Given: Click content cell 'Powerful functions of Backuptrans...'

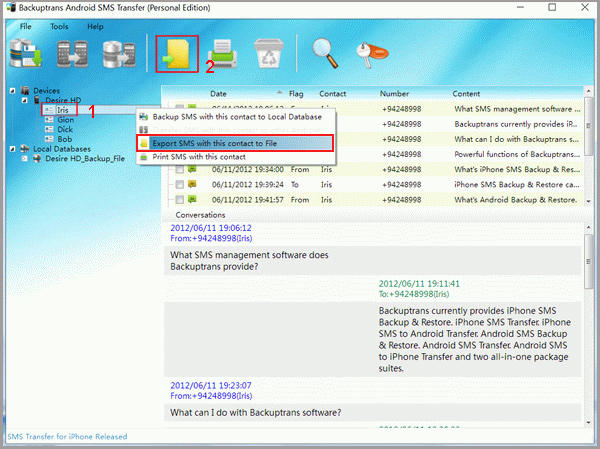Looking at the screenshot, I should click(517, 154).
